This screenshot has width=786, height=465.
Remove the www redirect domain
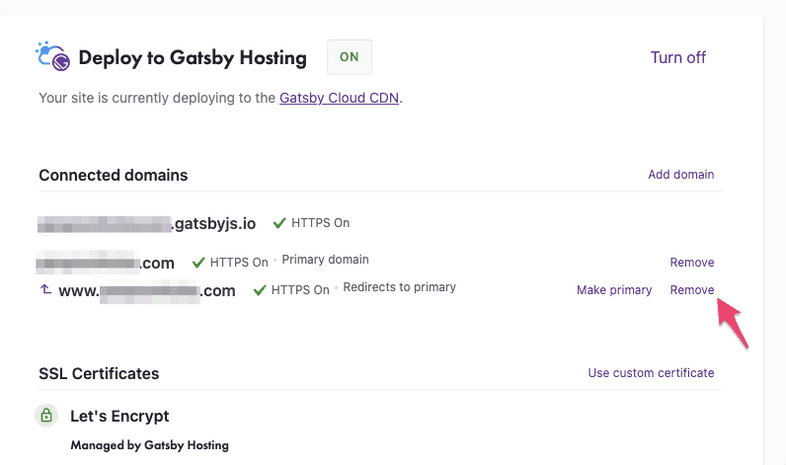coord(692,290)
